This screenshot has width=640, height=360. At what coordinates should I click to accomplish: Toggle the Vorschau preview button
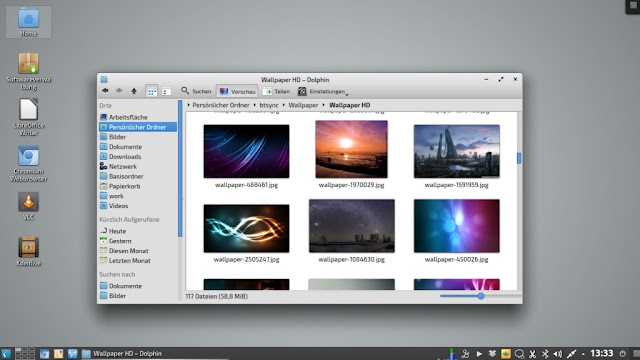coord(237,91)
